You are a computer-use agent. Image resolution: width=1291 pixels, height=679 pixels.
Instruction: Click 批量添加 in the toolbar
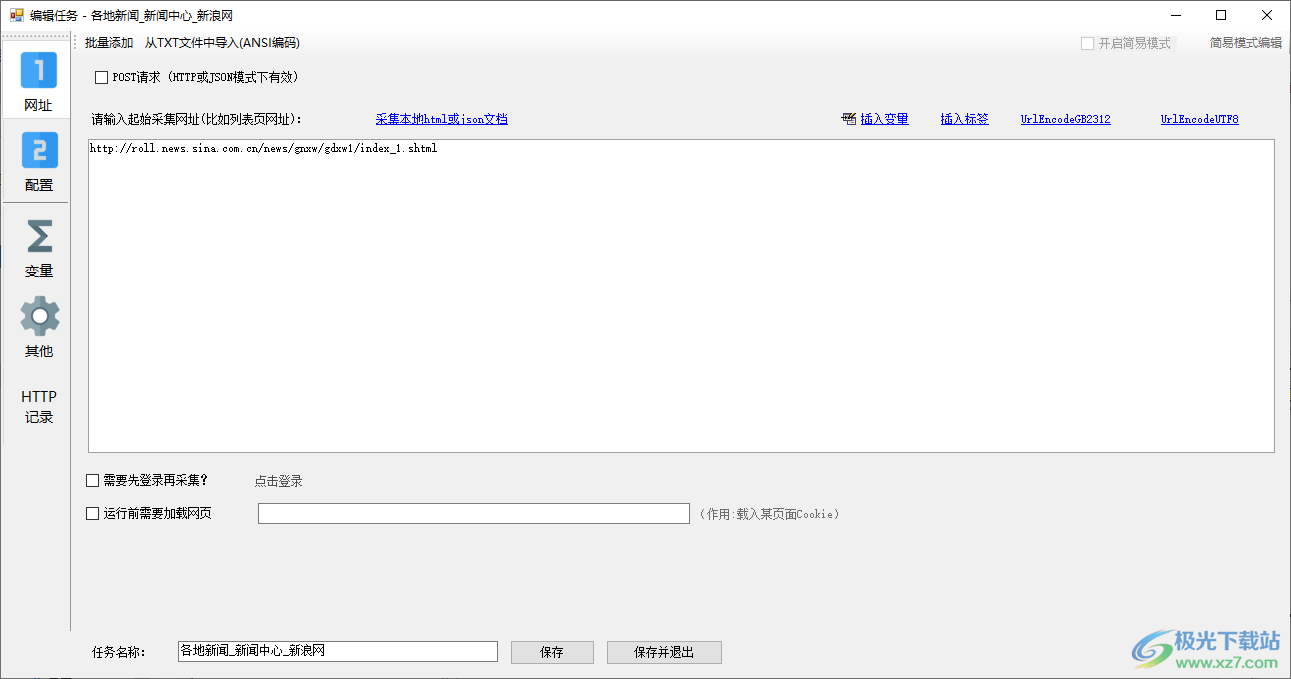108,43
